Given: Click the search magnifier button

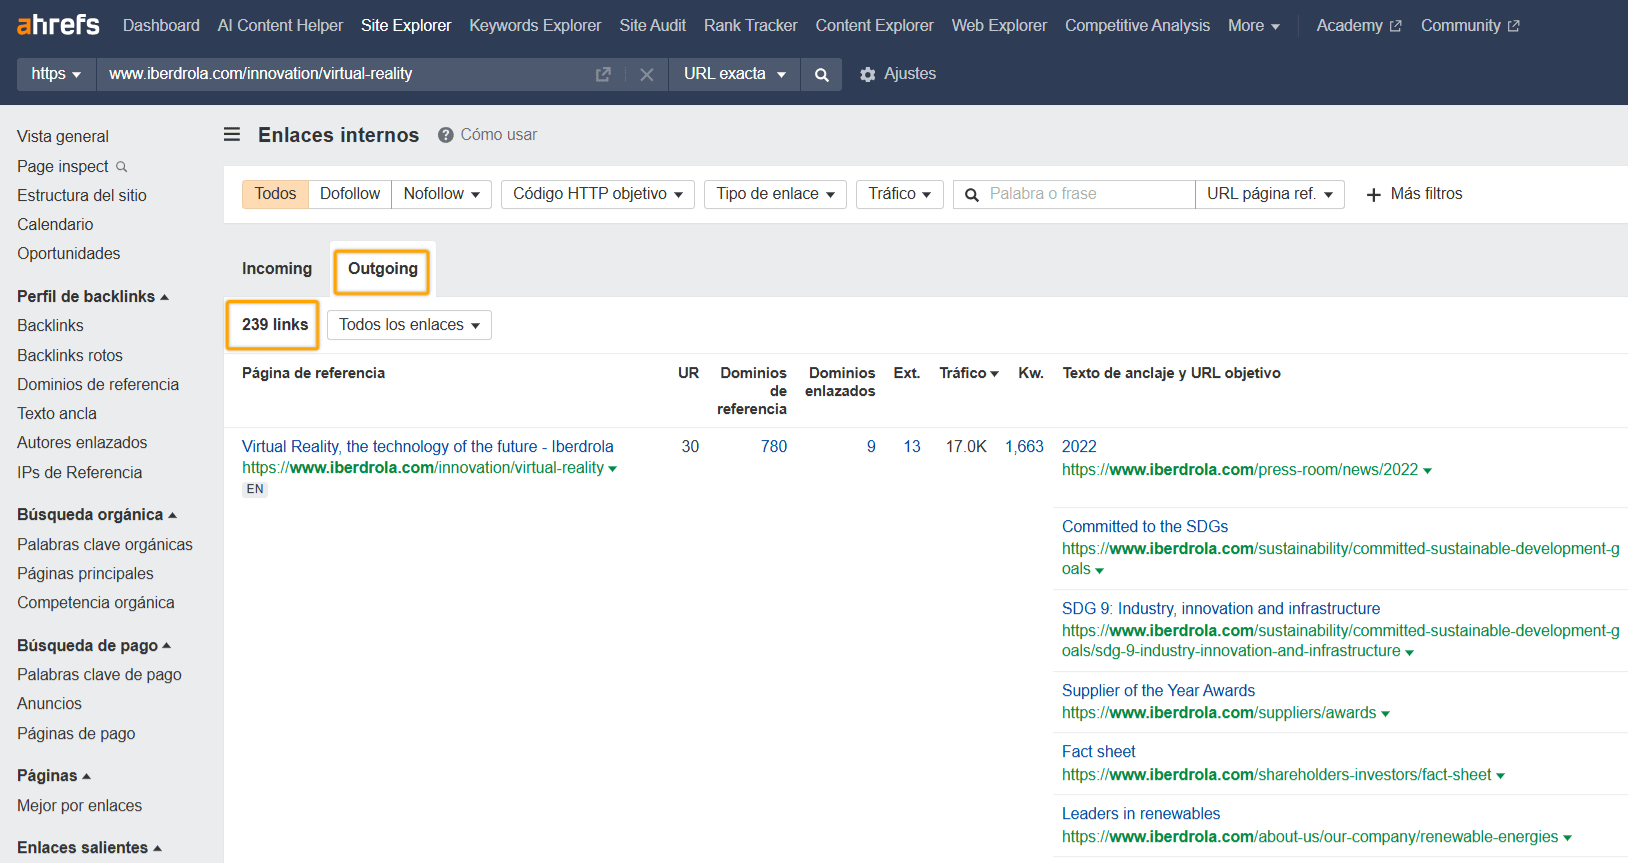Looking at the screenshot, I should [821, 74].
